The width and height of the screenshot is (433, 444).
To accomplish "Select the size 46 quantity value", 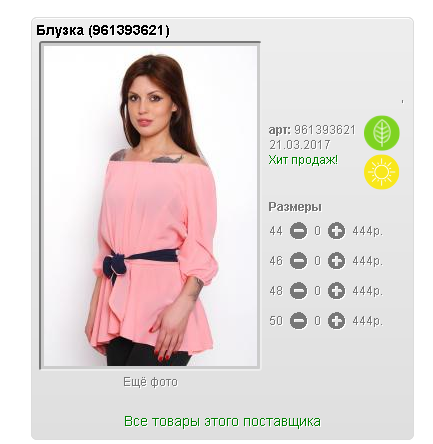I will [317, 261].
